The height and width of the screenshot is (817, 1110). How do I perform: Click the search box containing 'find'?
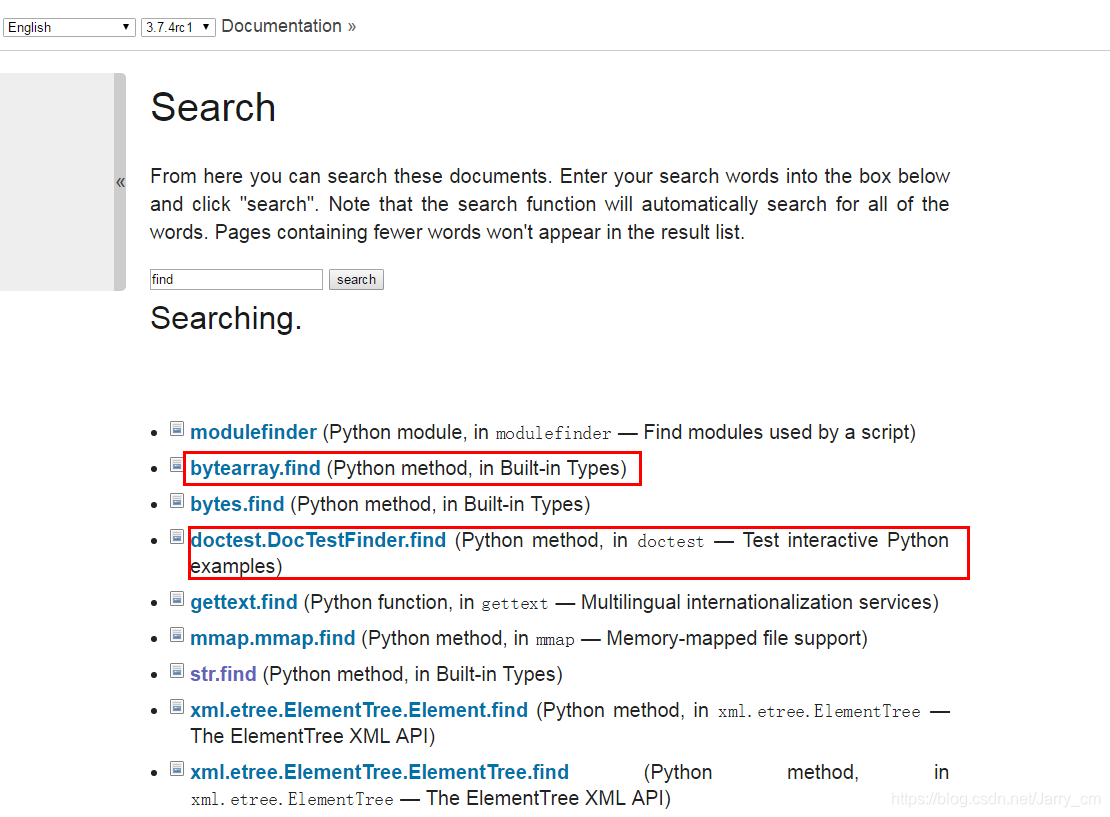[x=236, y=280]
